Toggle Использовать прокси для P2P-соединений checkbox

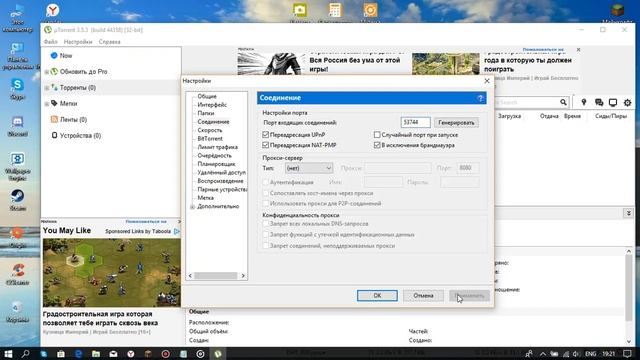(266, 203)
